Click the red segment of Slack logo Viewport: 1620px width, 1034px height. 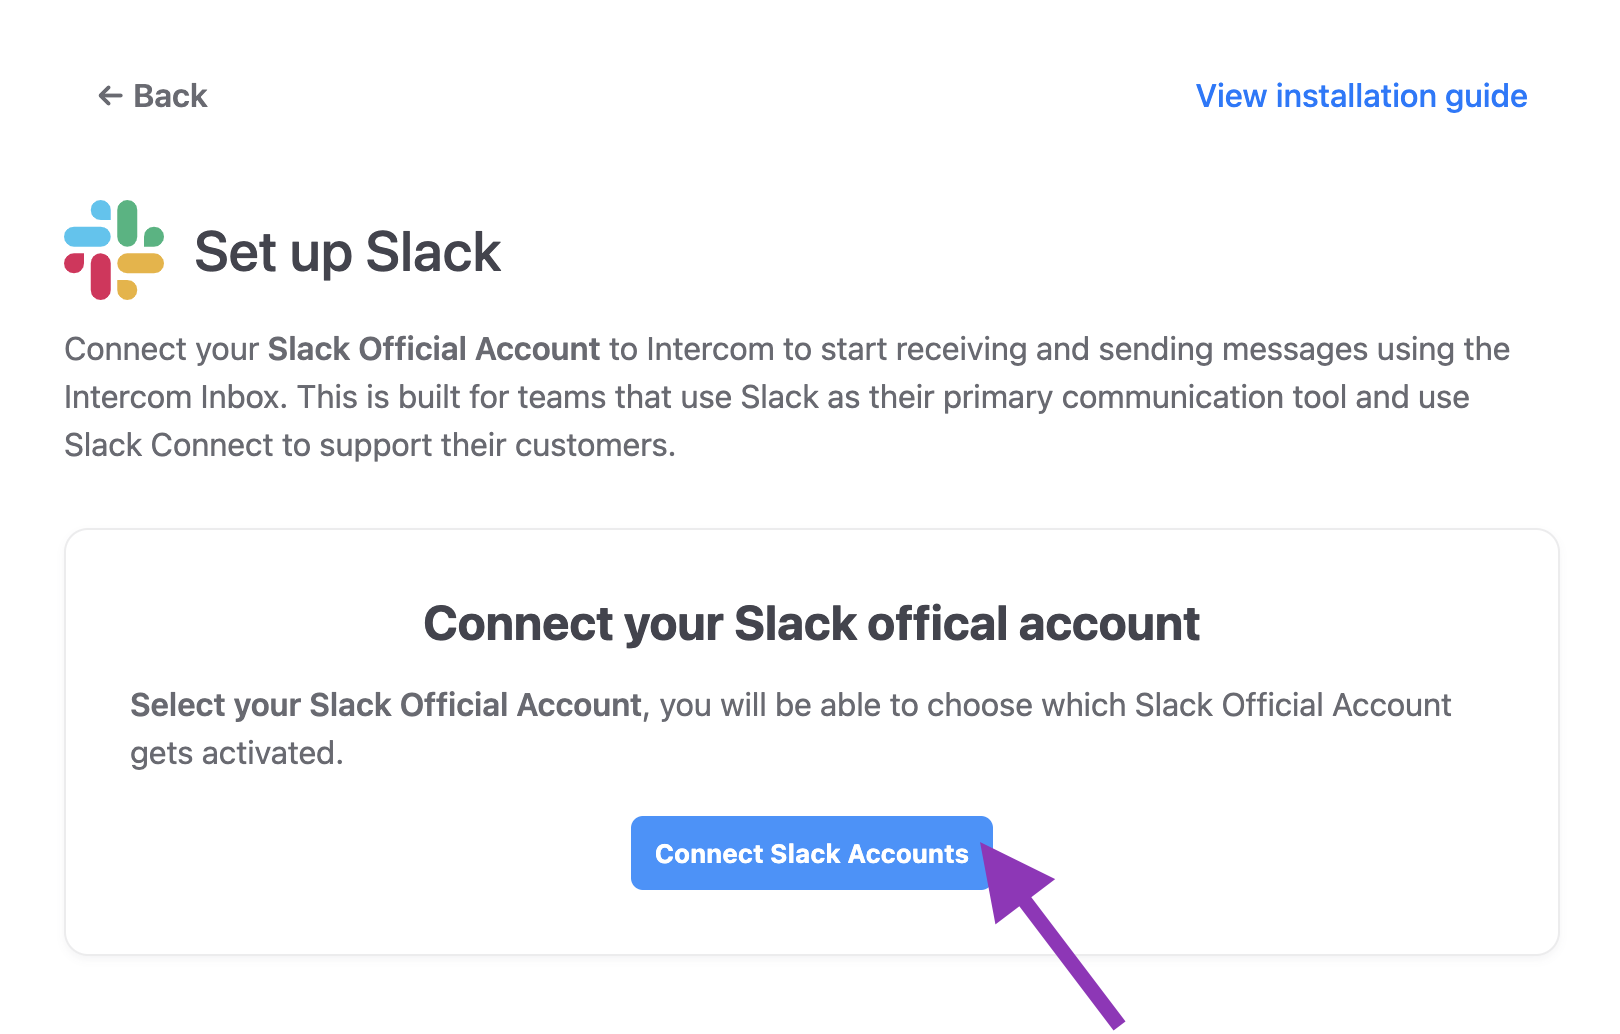pyautogui.click(x=100, y=276)
